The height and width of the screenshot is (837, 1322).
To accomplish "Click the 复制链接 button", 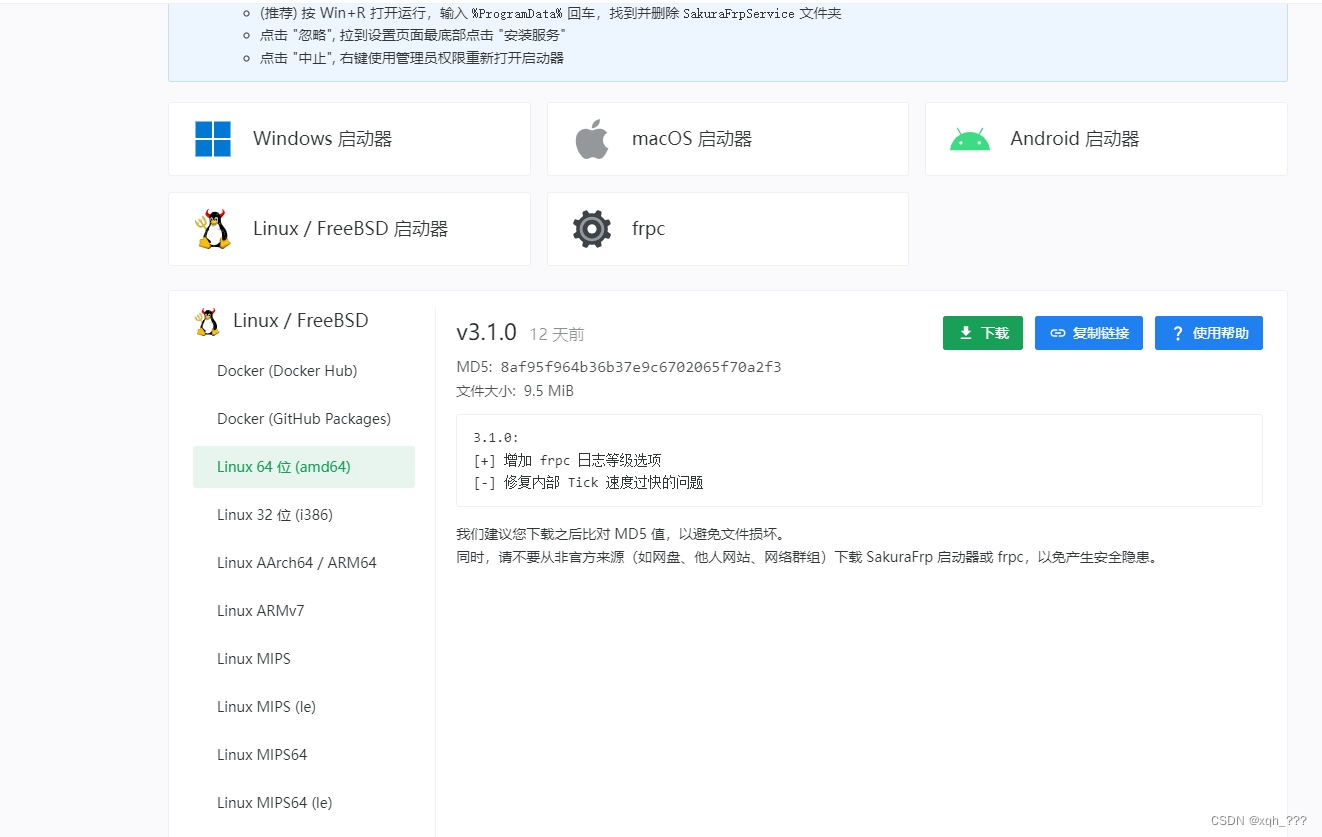I will pyautogui.click(x=1089, y=332).
